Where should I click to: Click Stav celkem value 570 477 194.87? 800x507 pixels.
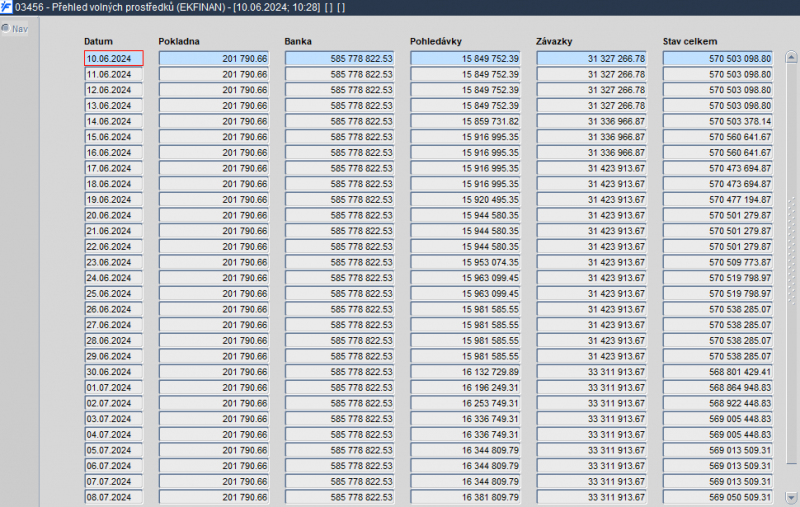tap(718, 199)
